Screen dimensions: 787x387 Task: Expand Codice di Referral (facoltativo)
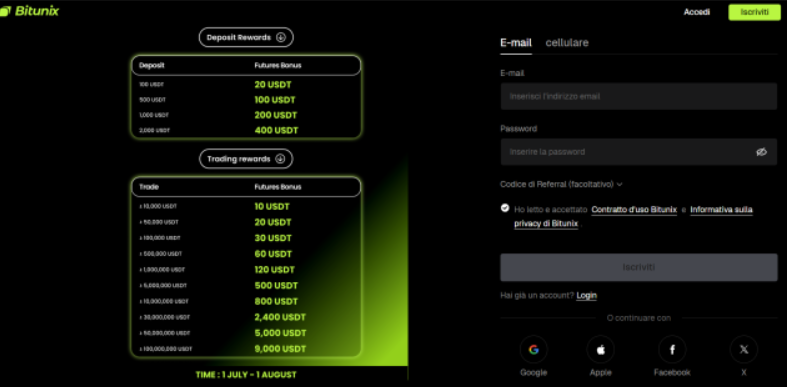tap(562, 184)
